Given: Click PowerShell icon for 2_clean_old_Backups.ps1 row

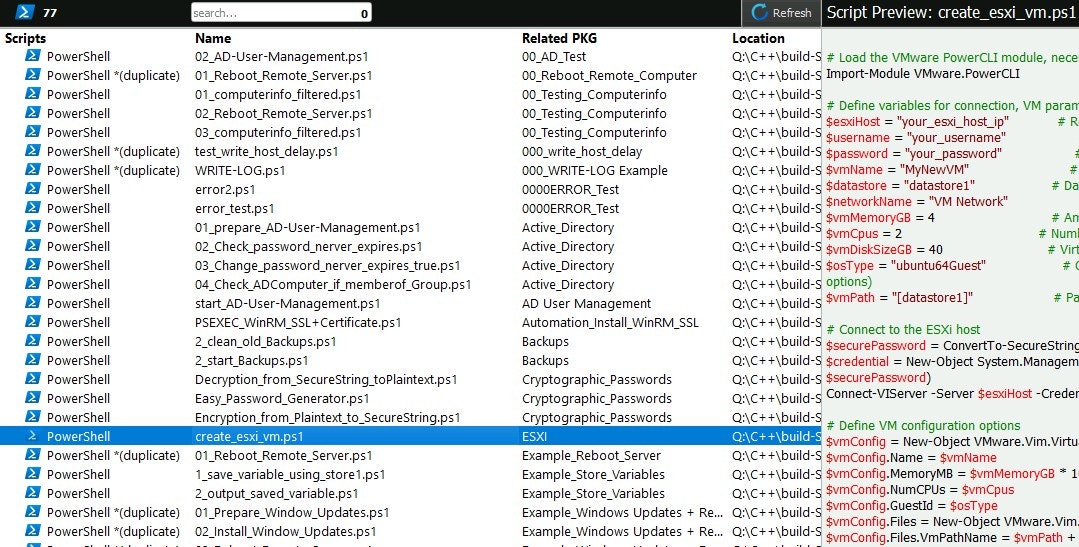Looking at the screenshot, I should 32,341.
